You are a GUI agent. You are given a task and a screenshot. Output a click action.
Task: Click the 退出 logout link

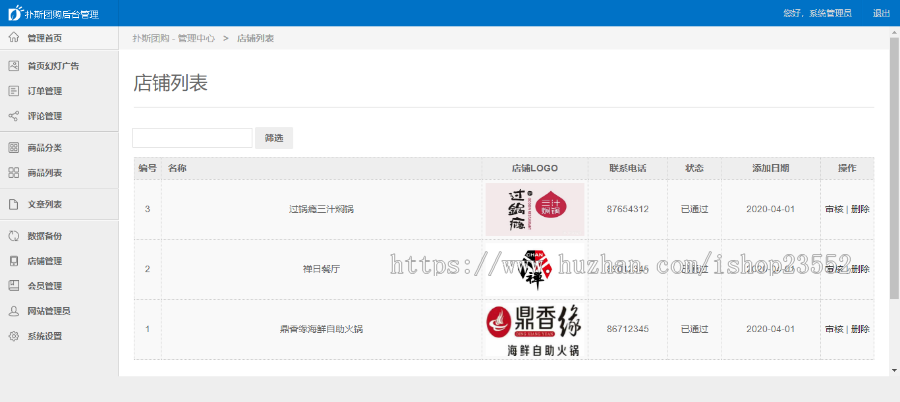tap(881, 13)
